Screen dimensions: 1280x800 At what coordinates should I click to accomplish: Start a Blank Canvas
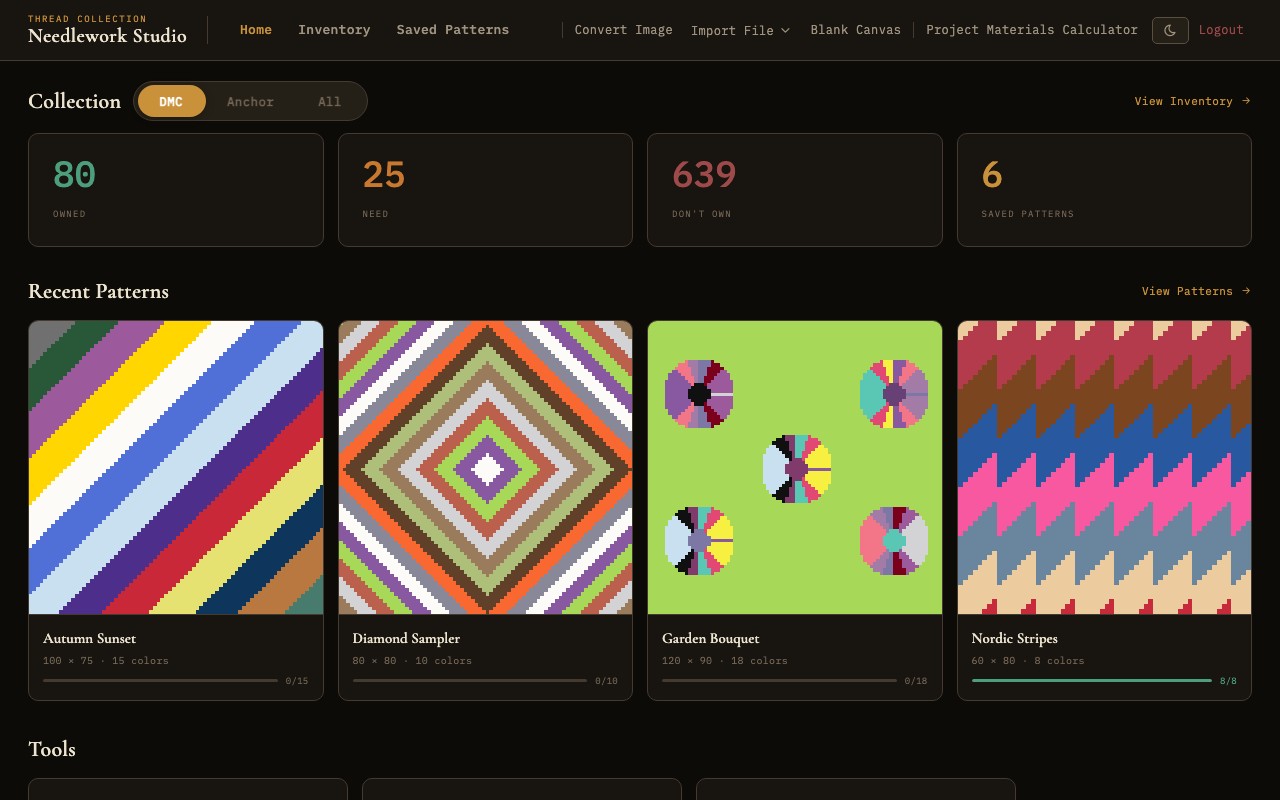click(855, 30)
